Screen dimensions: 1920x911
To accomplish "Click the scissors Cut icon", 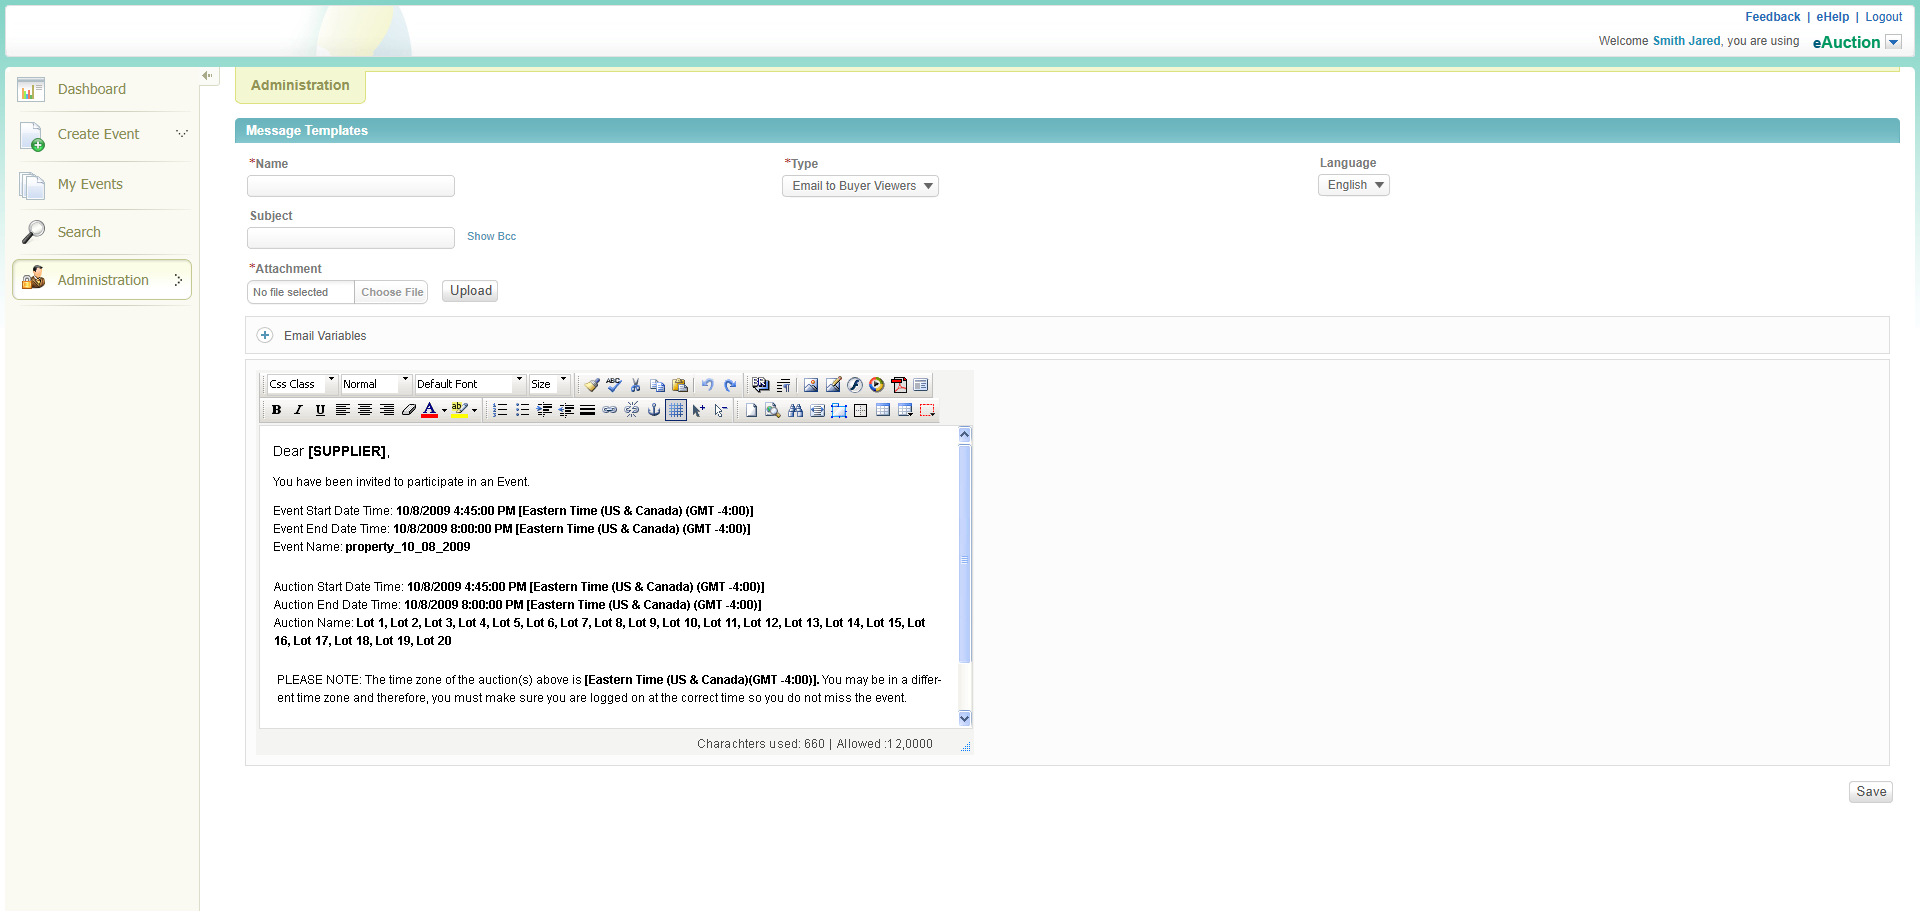I will pos(635,385).
